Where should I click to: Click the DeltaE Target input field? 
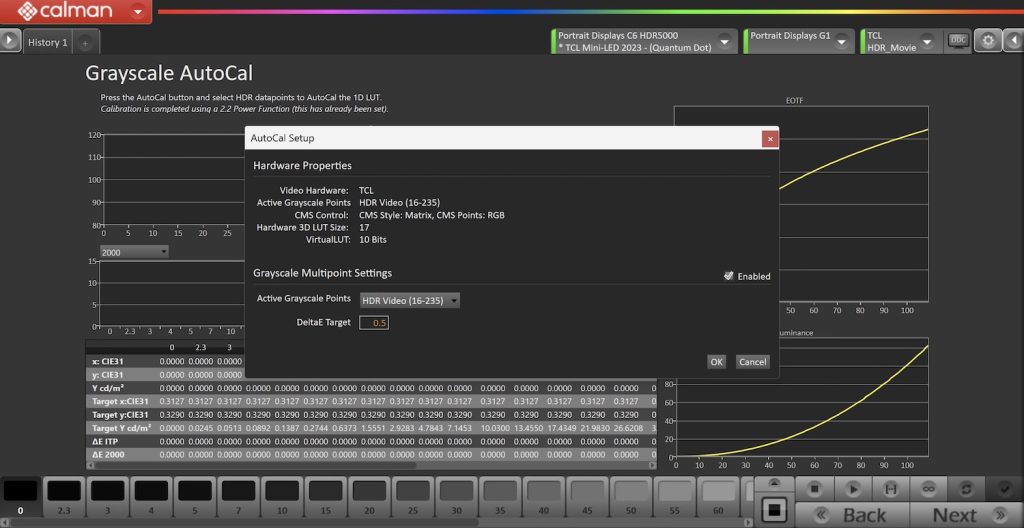click(374, 322)
